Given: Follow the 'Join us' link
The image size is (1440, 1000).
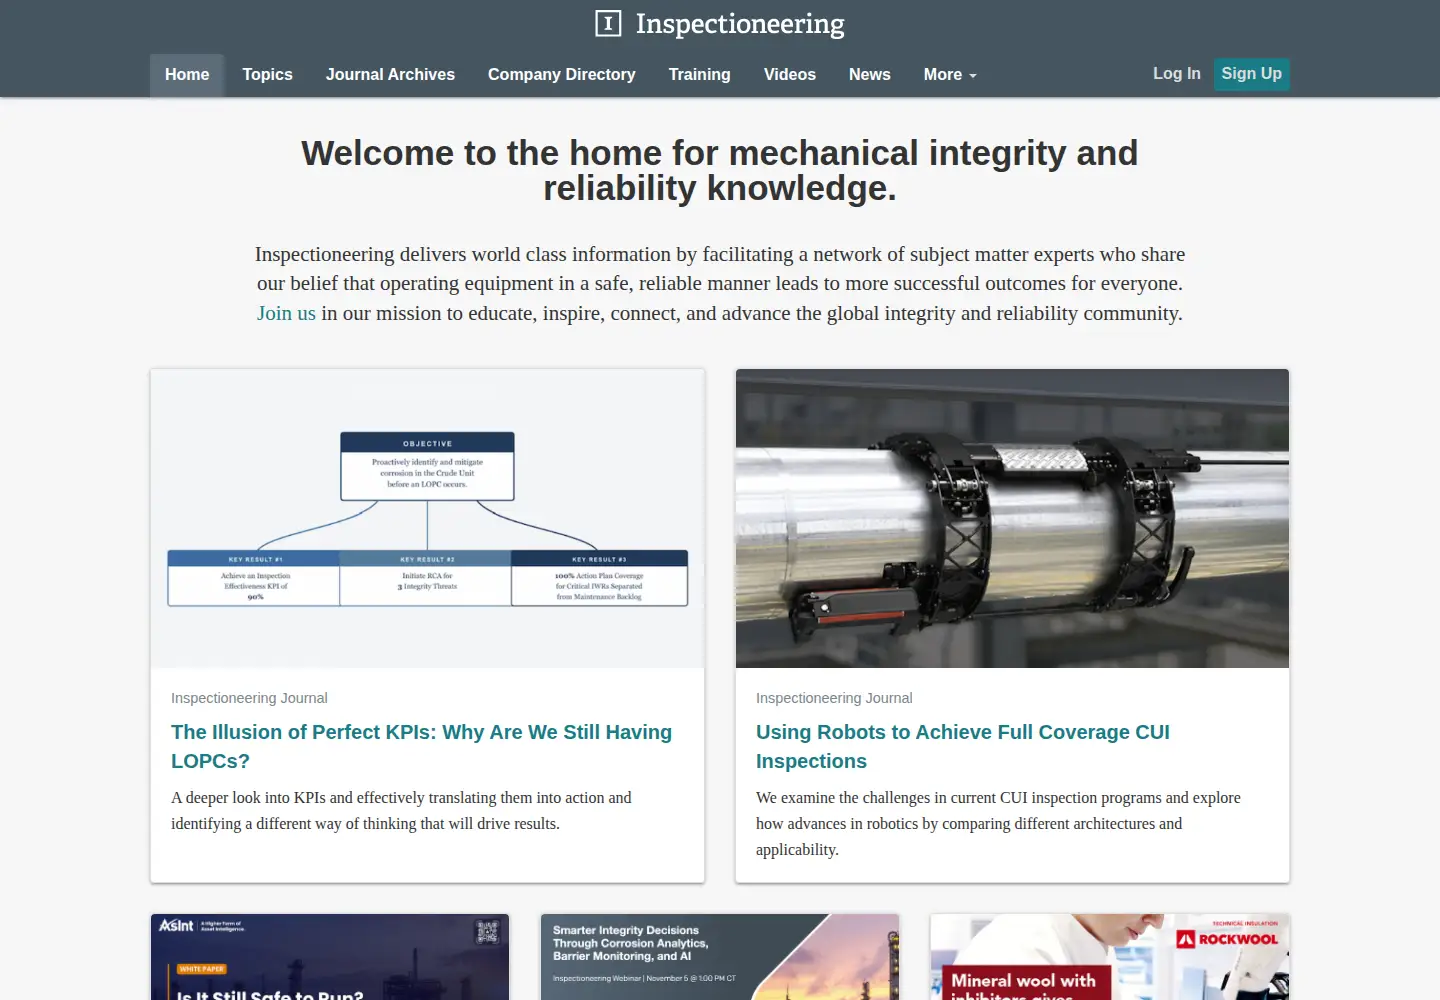Looking at the screenshot, I should [x=286, y=313].
